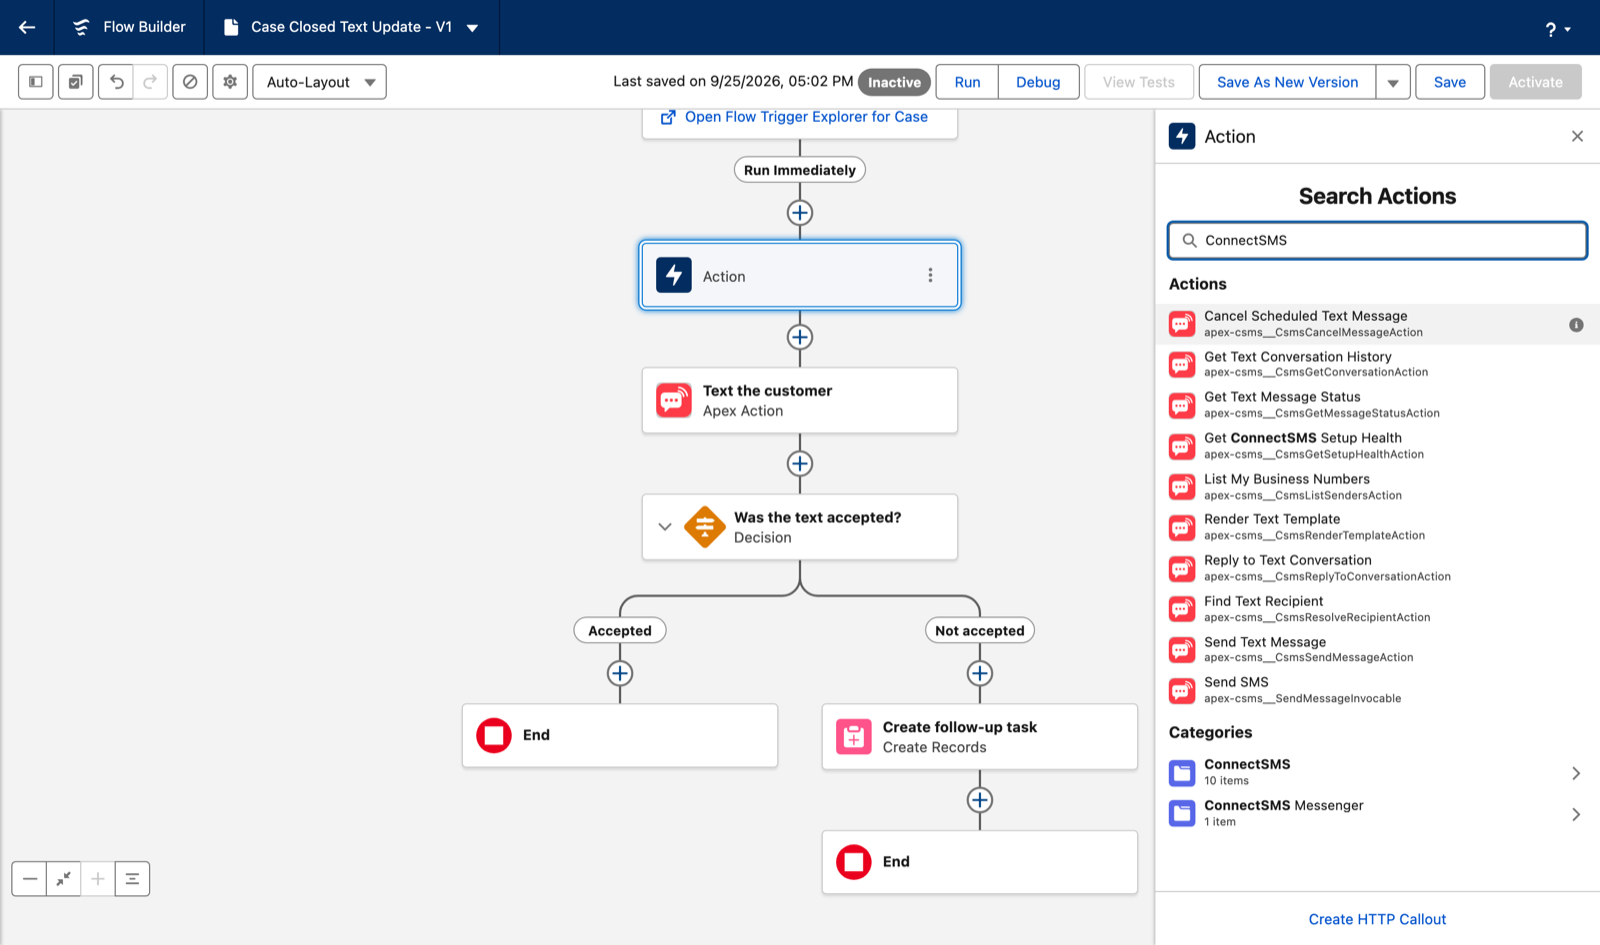
Task: Add element below Text the customer
Action: (800, 464)
